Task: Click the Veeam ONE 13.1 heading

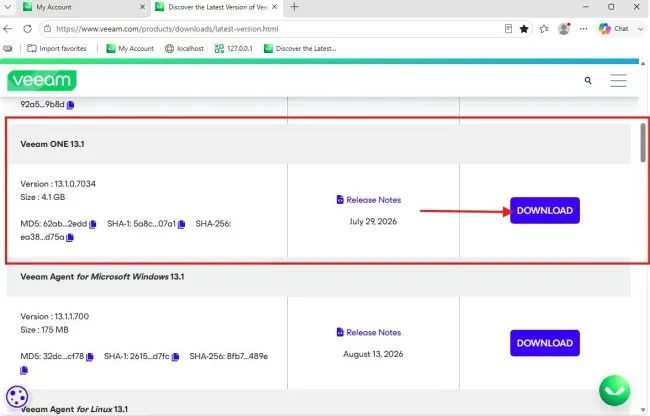Action: tap(53, 144)
